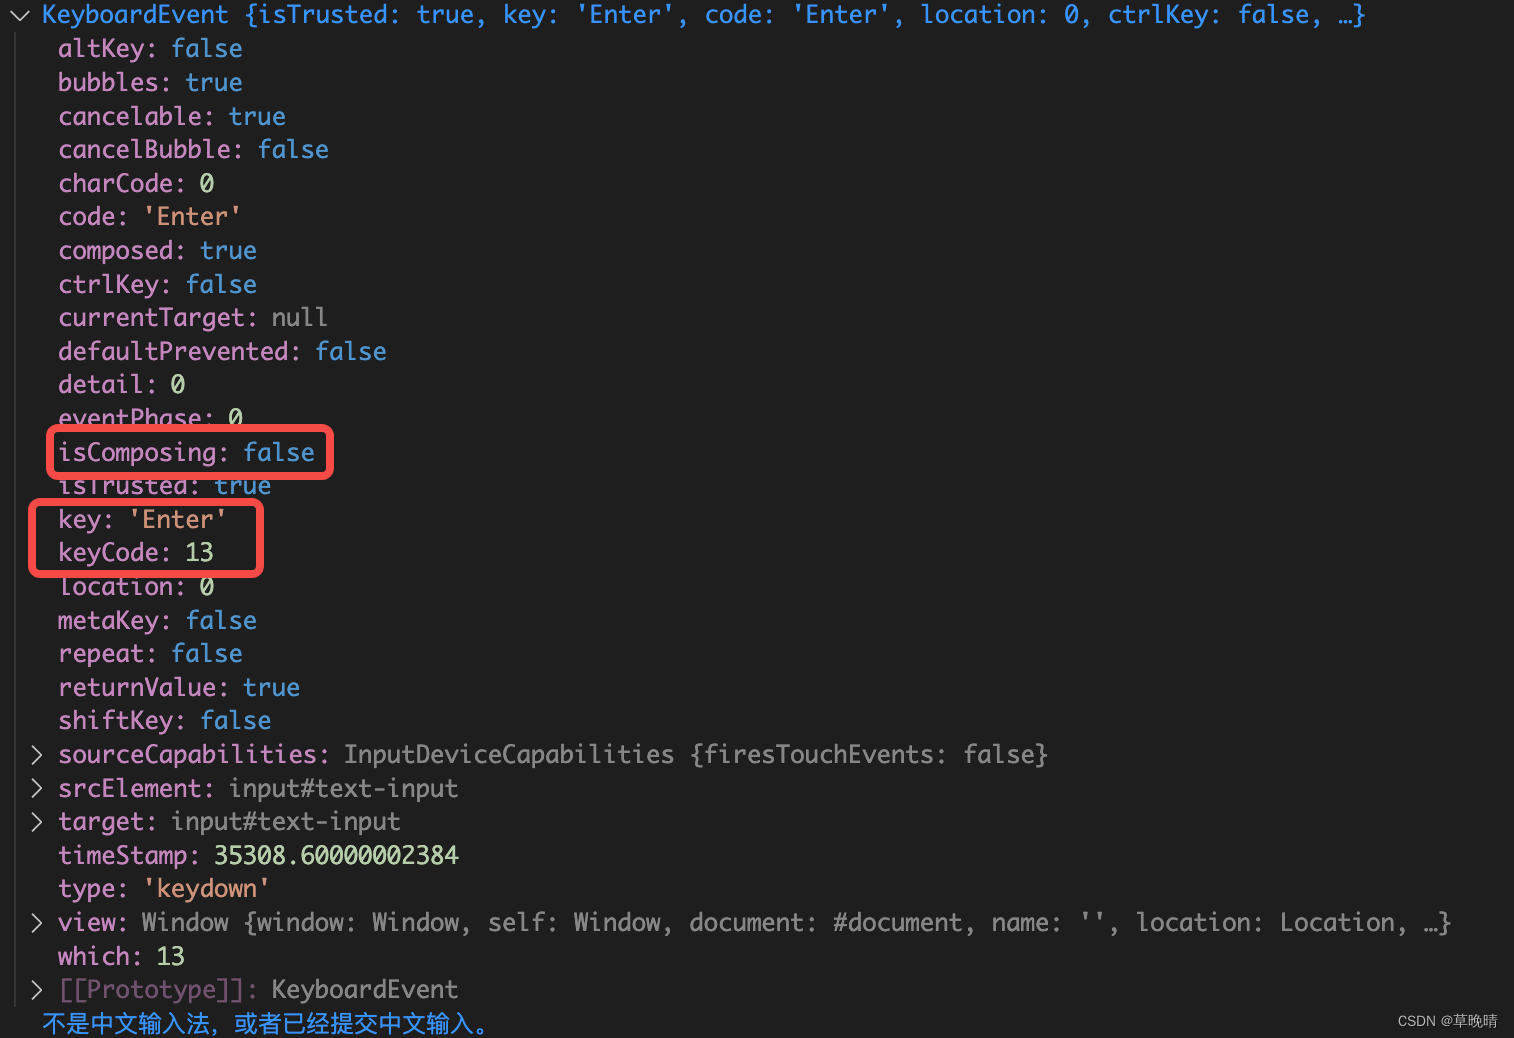Select the key: 'Enter' property row
Image resolution: width=1514 pixels, height=1038 pixels.
[x=142, y=520]
